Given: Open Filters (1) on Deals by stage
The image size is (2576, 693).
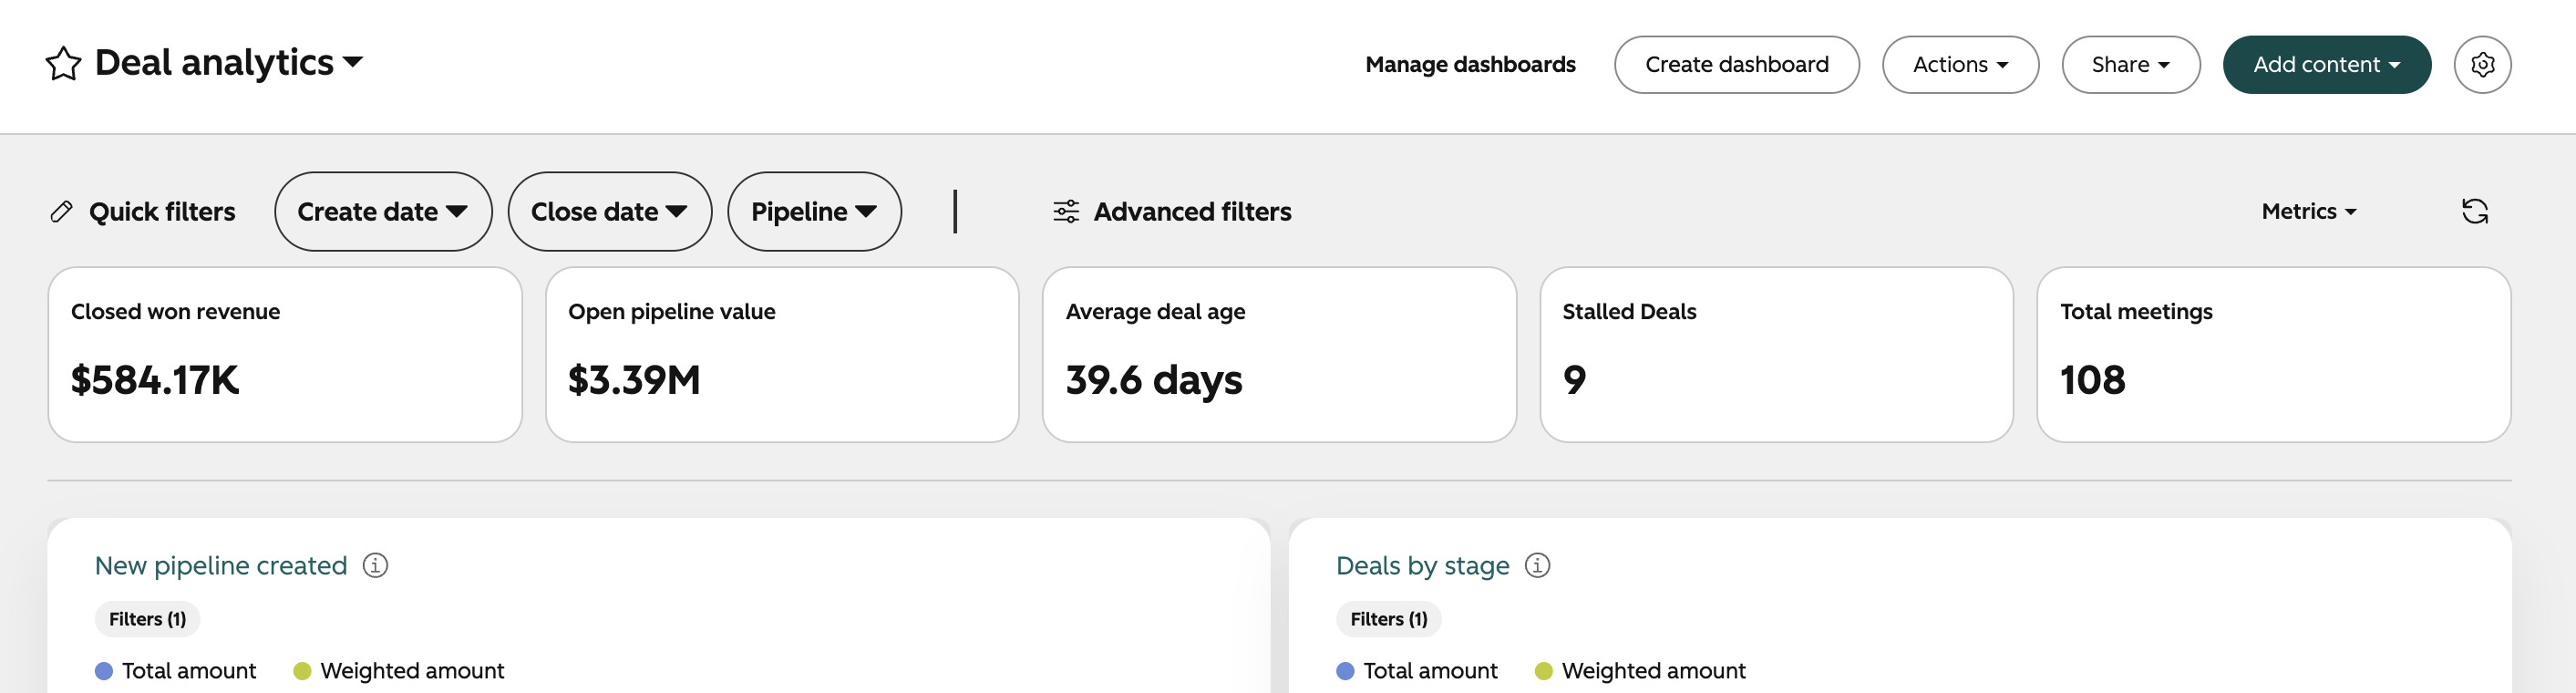Looking at the screenshot, I should [1388, 619].
